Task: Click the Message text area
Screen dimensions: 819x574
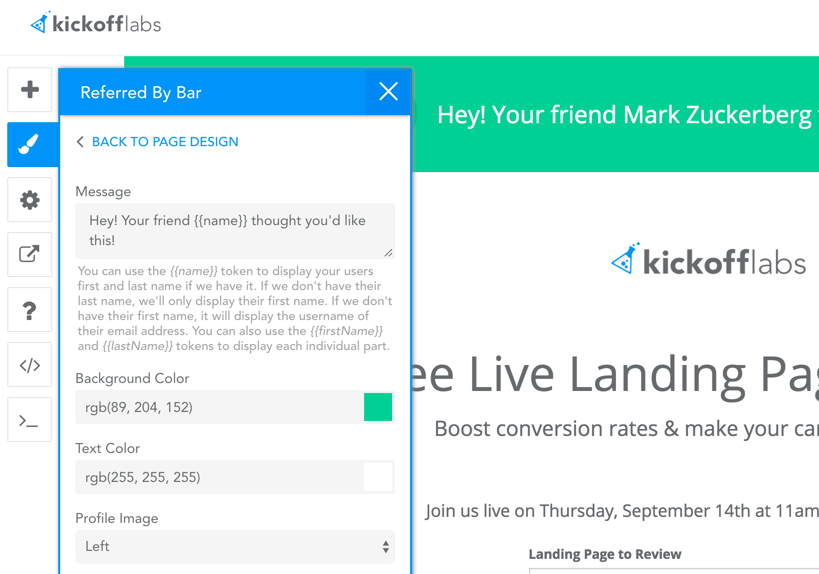Action: pyautogui.click(x=234, y=231)
